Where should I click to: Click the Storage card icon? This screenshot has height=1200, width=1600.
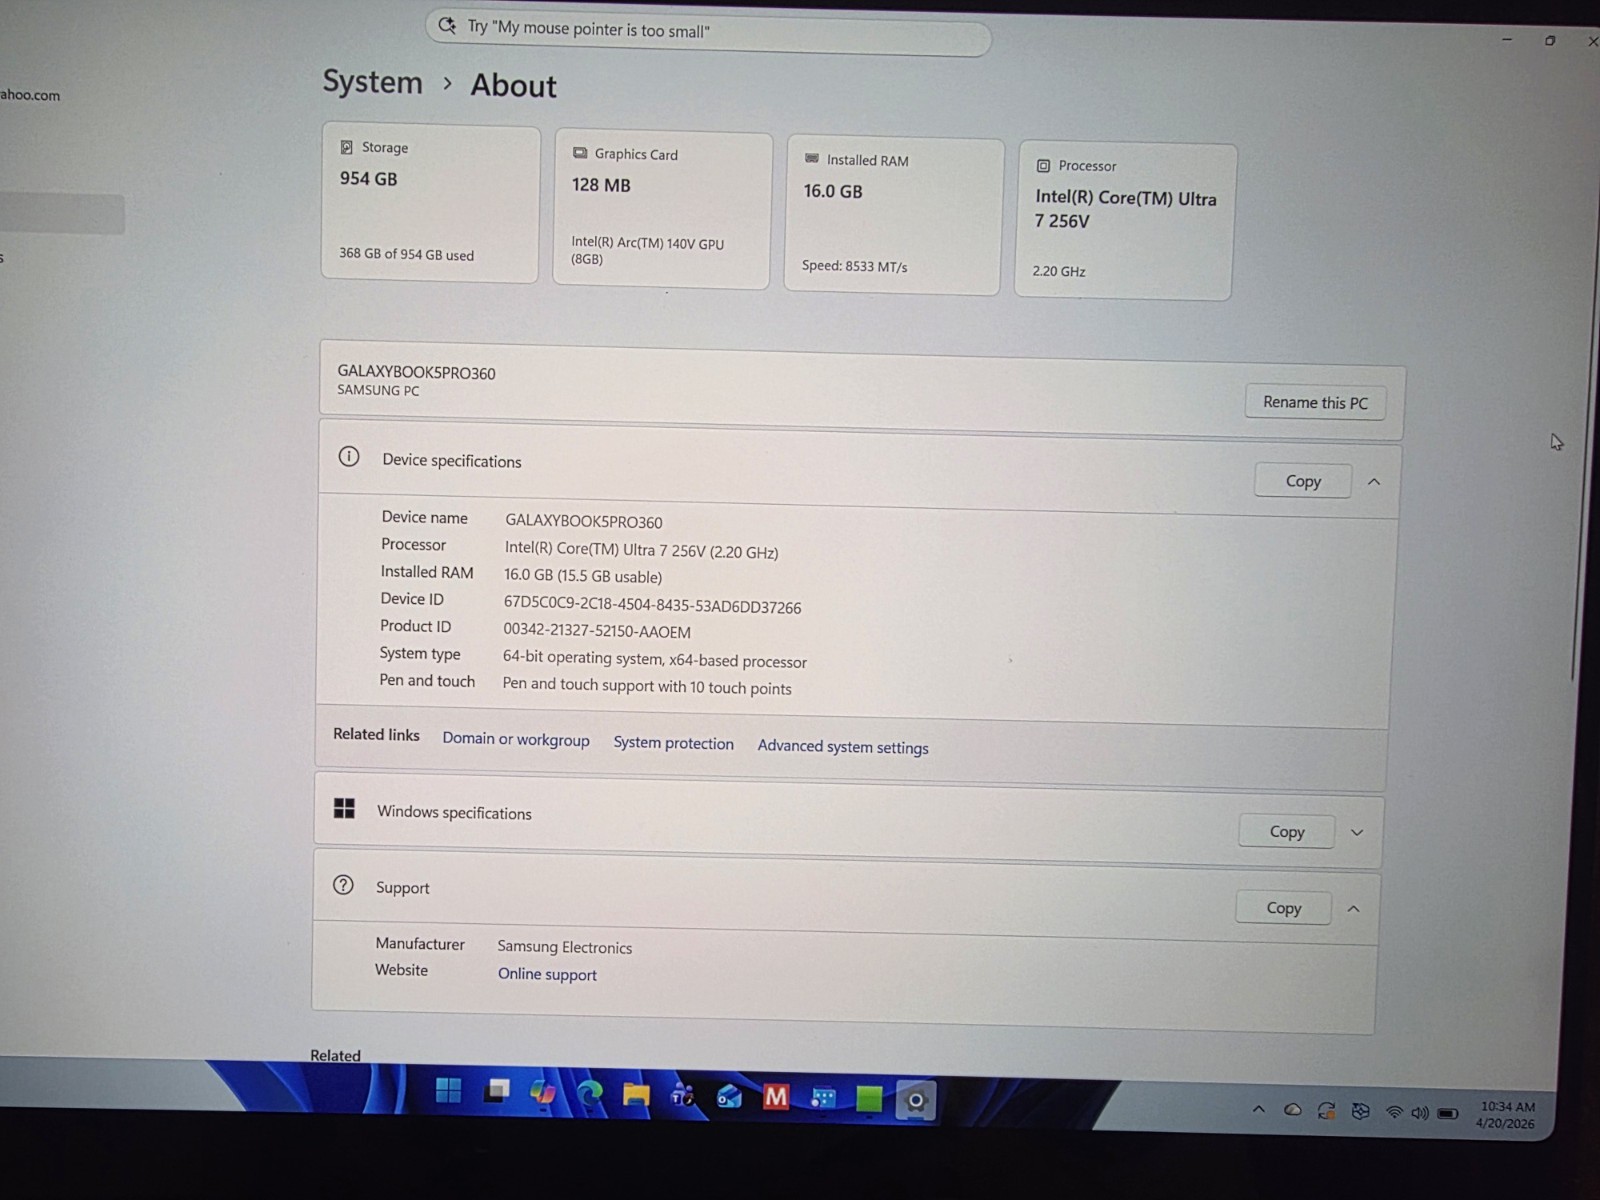(x=346, y=147)
